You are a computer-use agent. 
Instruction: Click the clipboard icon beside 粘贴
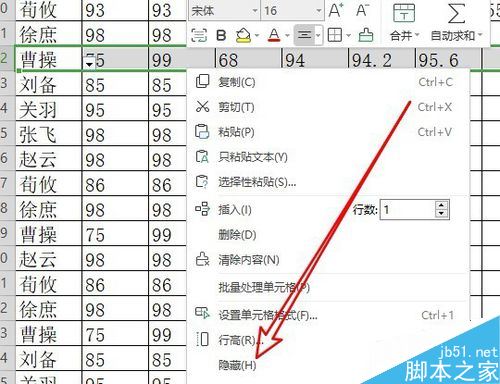(202, 131)
